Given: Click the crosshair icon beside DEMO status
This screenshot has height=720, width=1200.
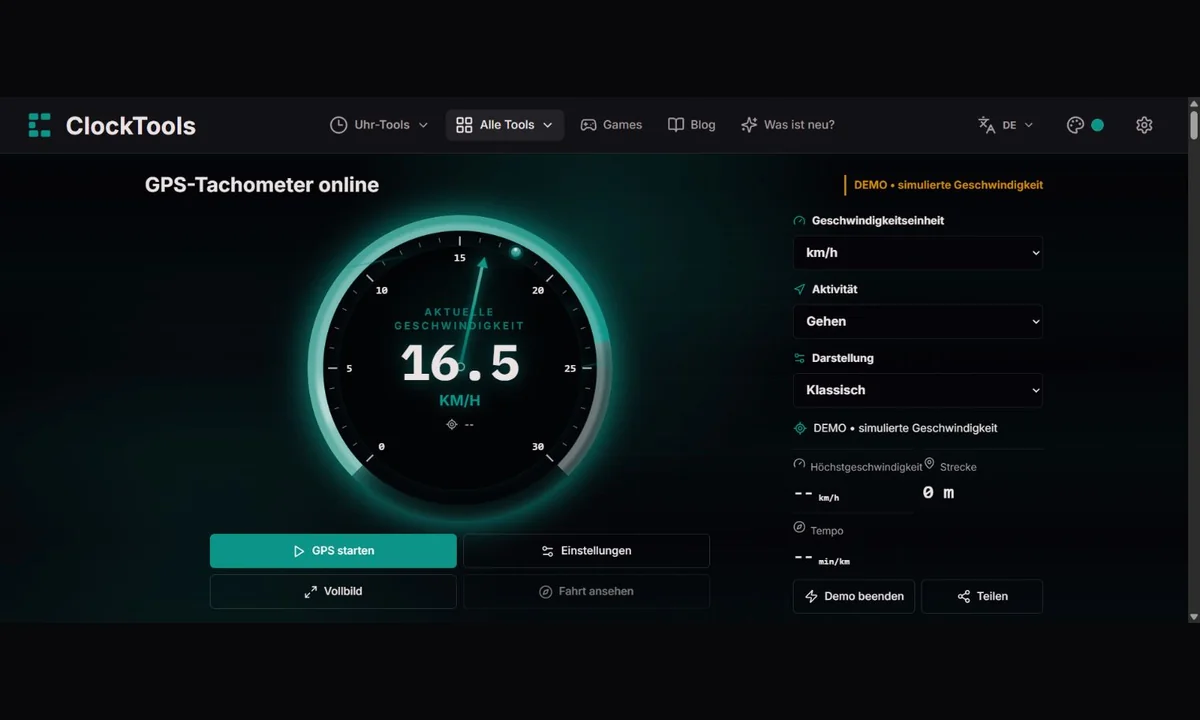Looking at the screenshot, I should coord(800,428).
